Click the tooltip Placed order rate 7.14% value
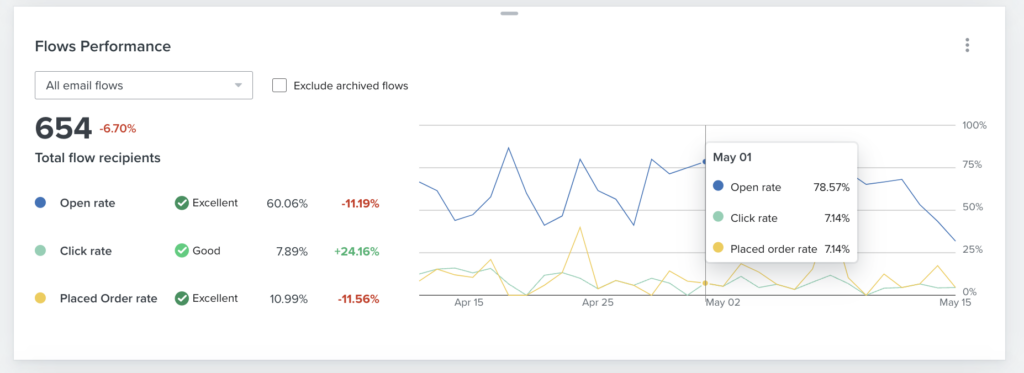Viewport: 1024px width, 373px height. pyautogui.click(x=837, y=249)
